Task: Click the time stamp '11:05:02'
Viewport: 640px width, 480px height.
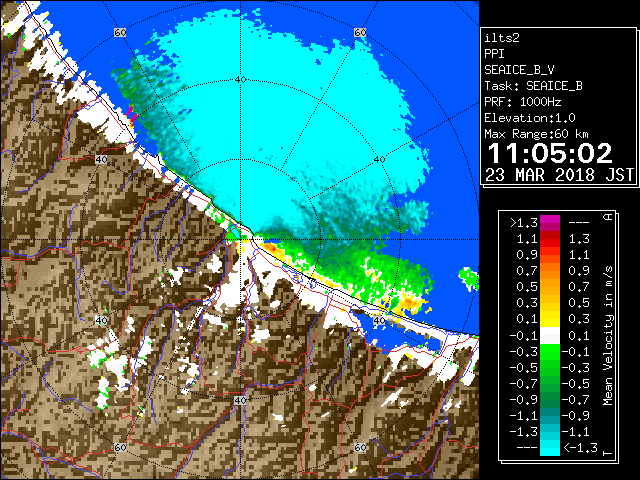Action: coord(550,153)
